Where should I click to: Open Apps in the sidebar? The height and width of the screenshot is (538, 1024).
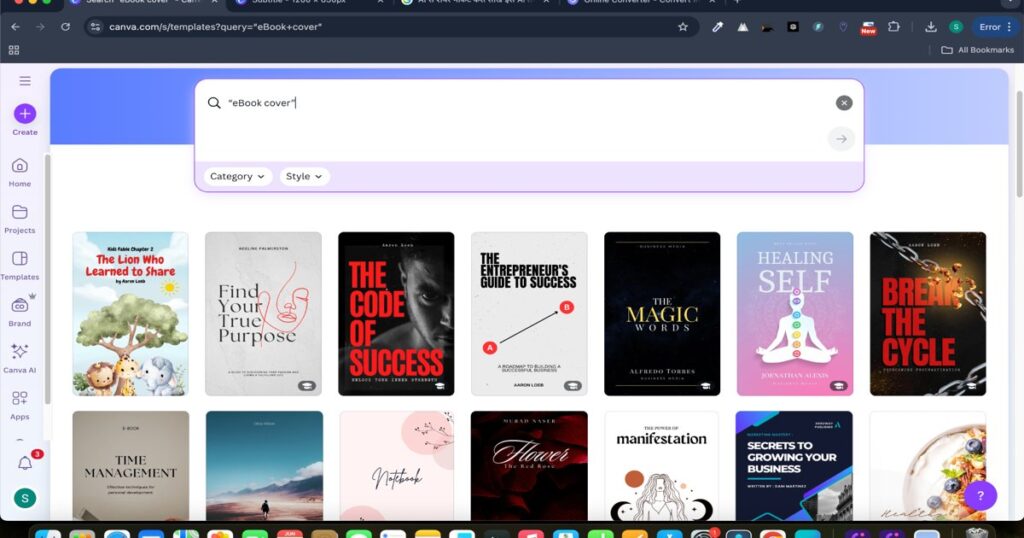click(x=20, y=405)
